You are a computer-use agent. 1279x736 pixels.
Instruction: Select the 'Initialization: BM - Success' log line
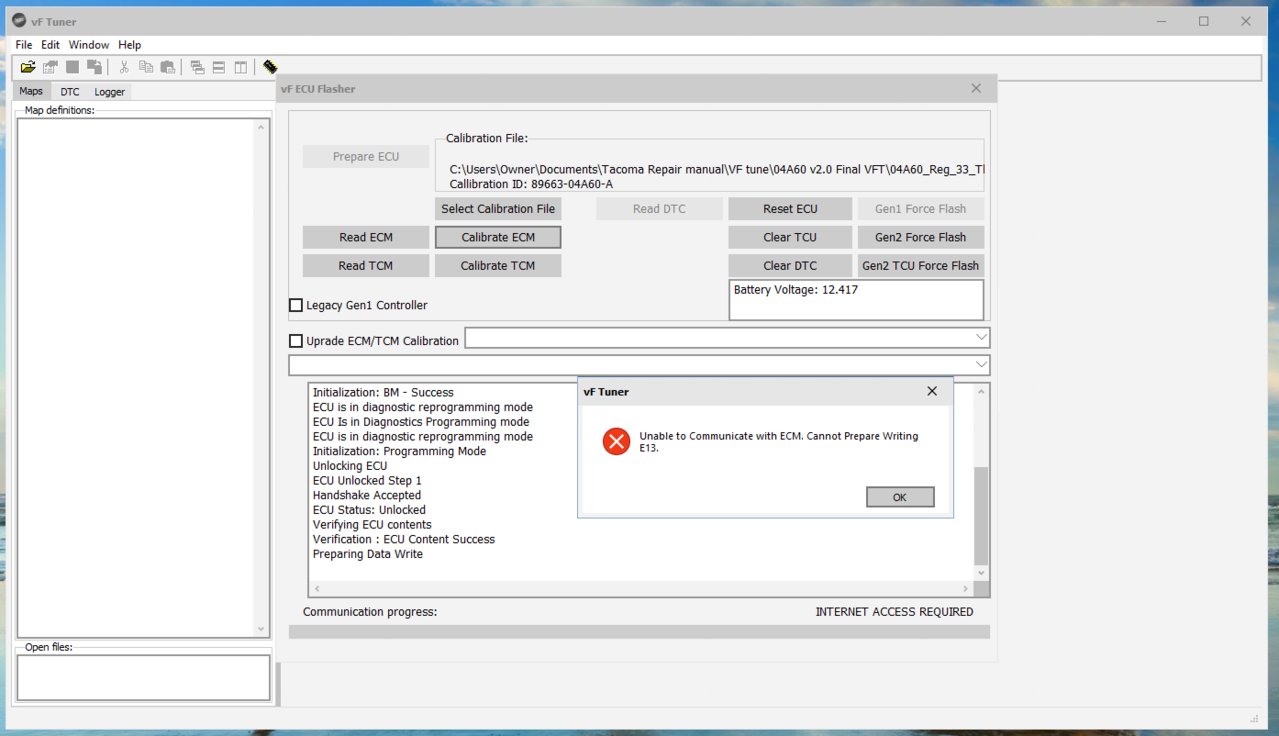383,393
